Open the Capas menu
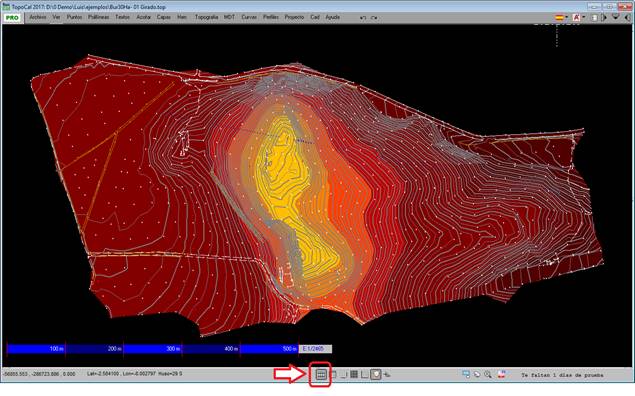 pyautogui.click(x=164, y=17)
